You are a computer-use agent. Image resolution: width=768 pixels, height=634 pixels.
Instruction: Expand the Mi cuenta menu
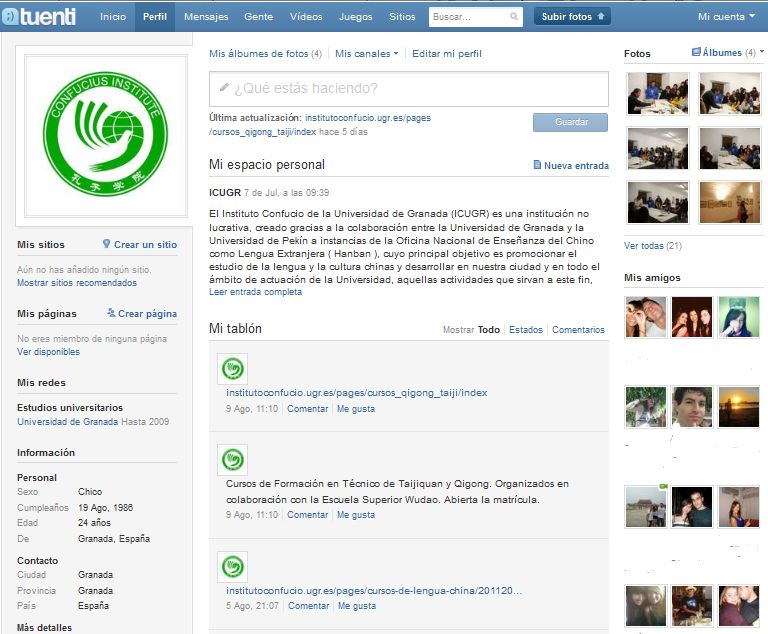726,16
